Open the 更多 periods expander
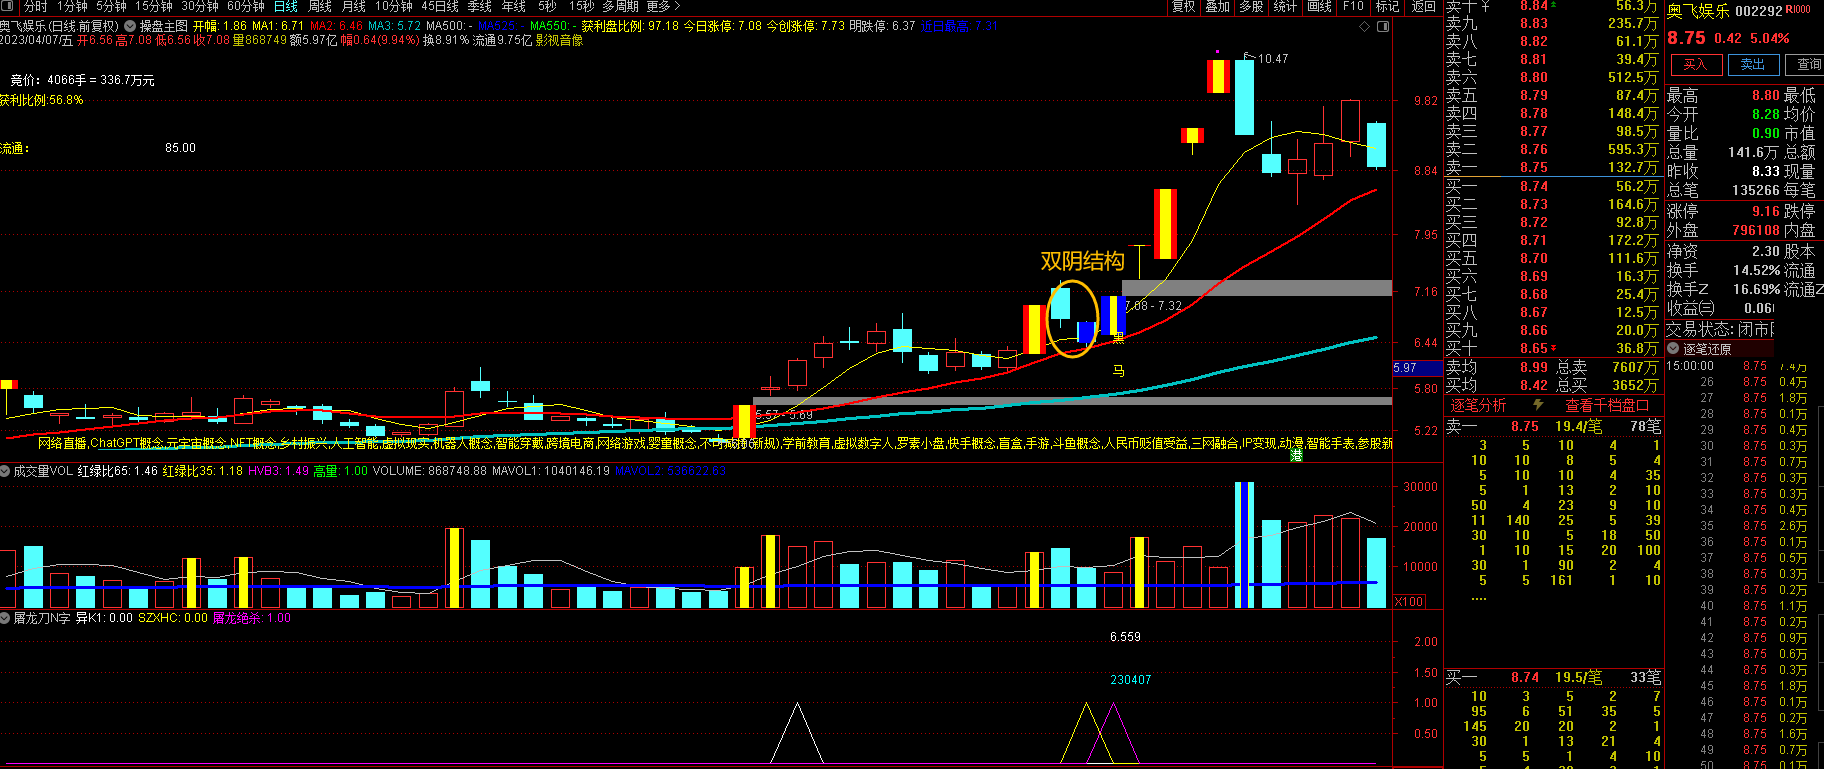The image size is (1824, 769). tap(662, 7)
